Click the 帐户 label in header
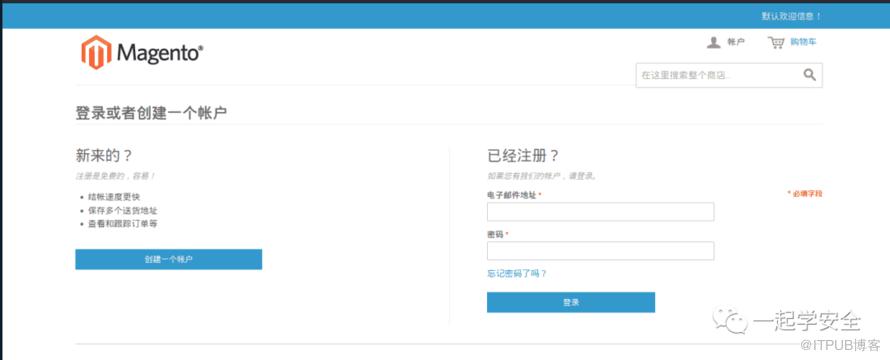890x360 pixels. pyautogui.click(x=736, y=42)
